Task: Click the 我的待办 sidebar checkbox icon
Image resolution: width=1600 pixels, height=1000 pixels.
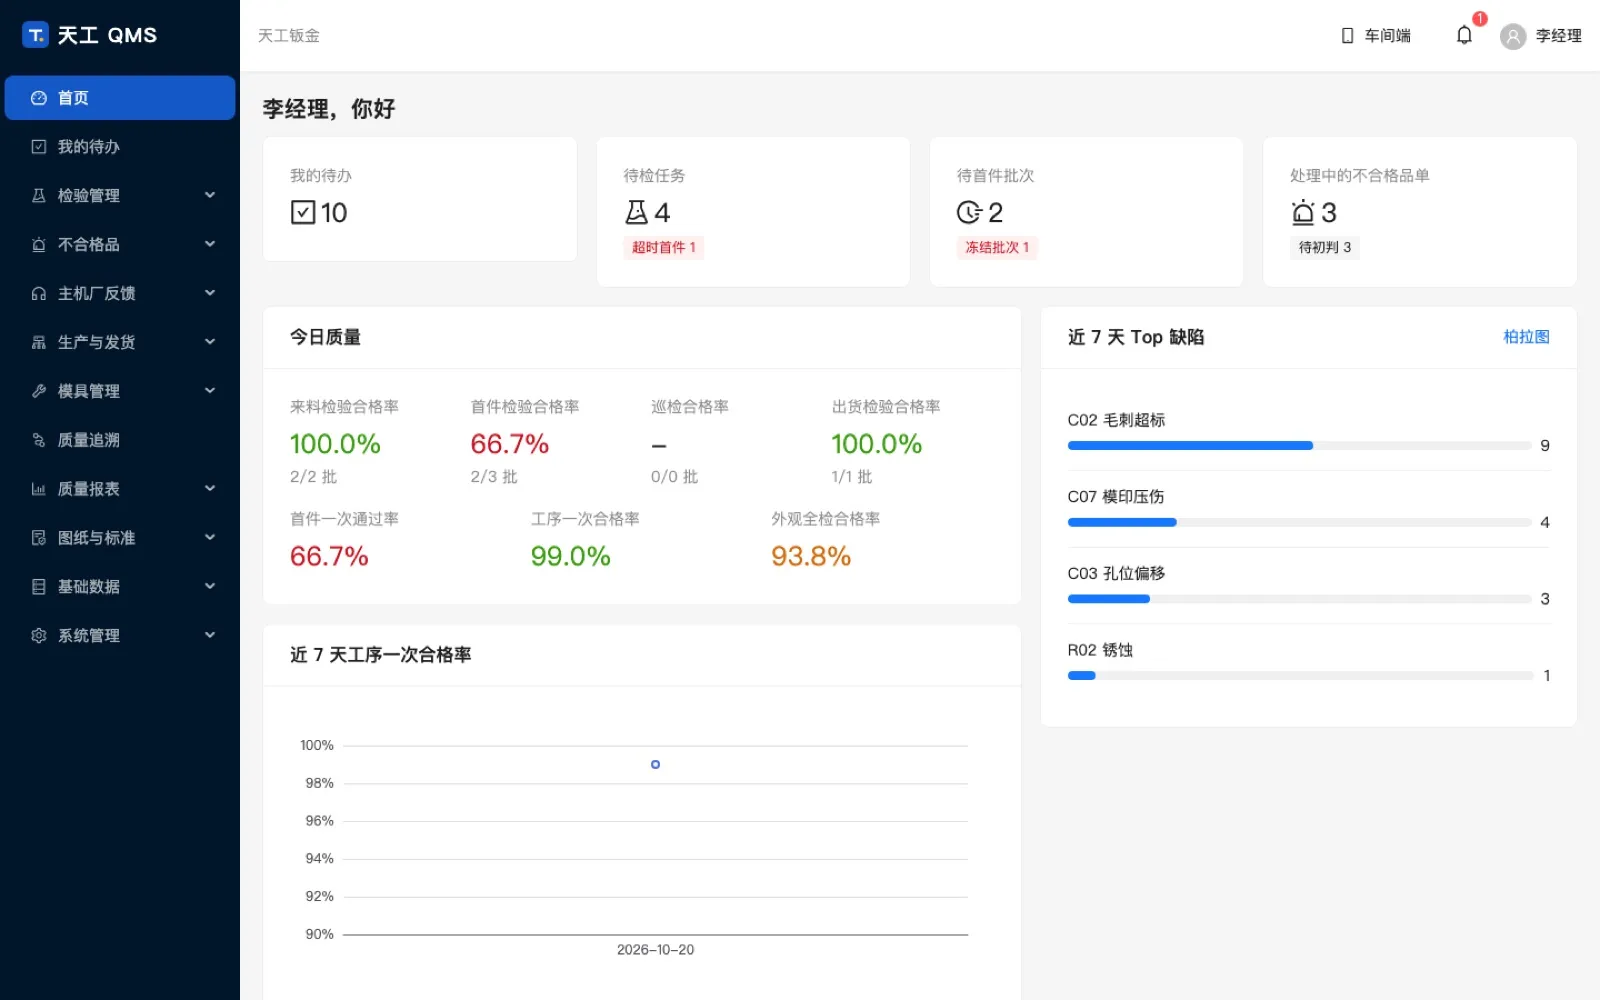Action: click(x=39, y=147)
